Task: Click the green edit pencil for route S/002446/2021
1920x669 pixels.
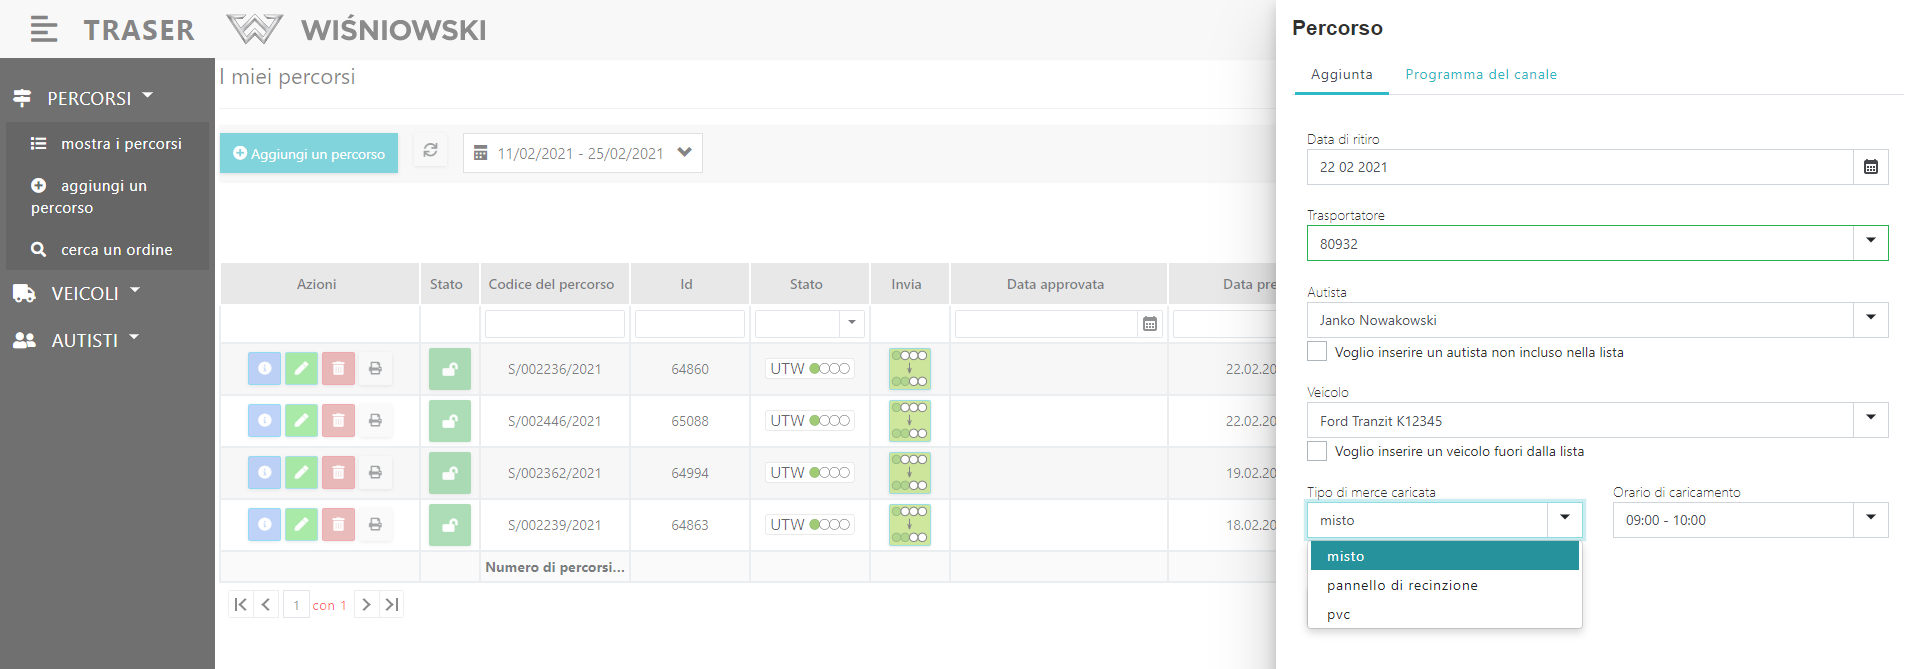Action: (x=301, y=421)
